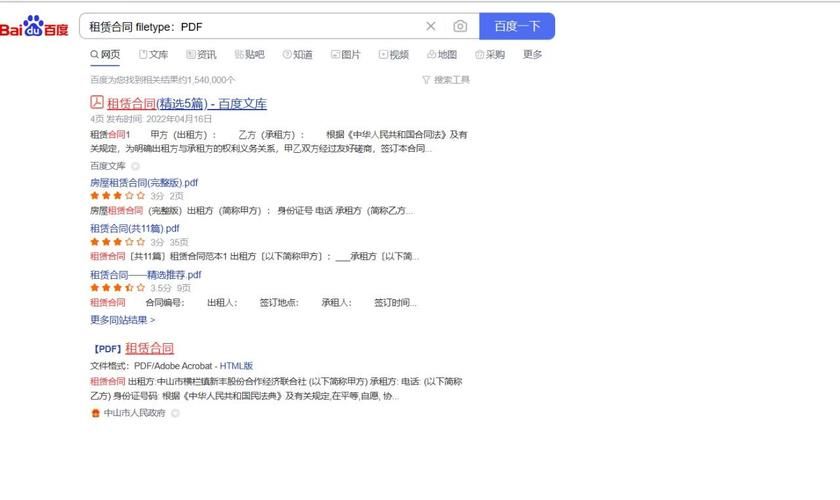Screen dimensions: 840x500
Task: Click 百度文库 source label
Action: coord(108,166)
